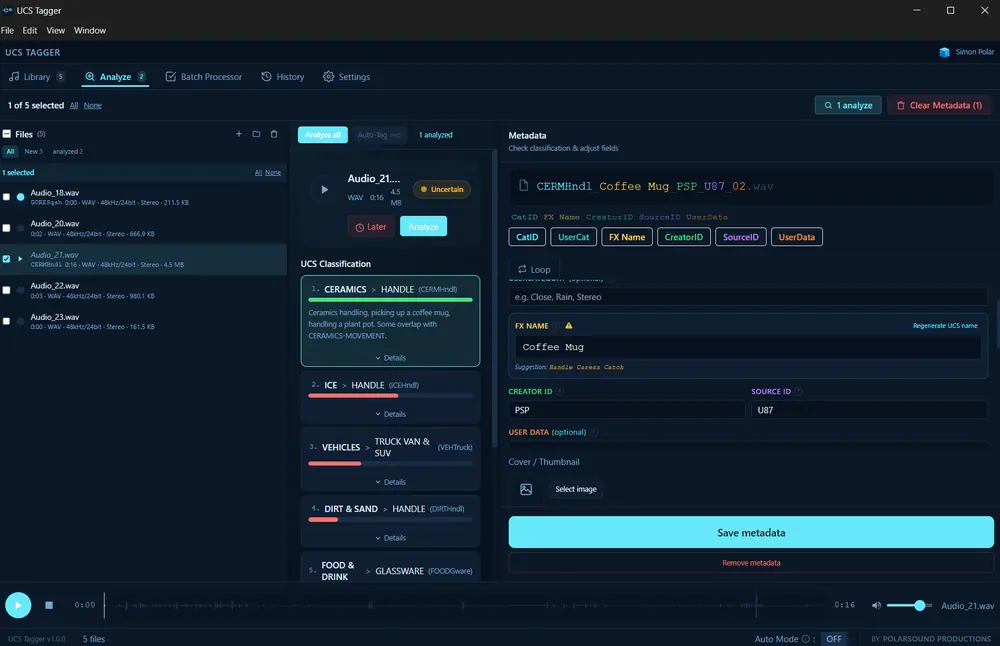The image size is (1000, 646).
Task: Toggle the Loop button
Action: [534, 269]
